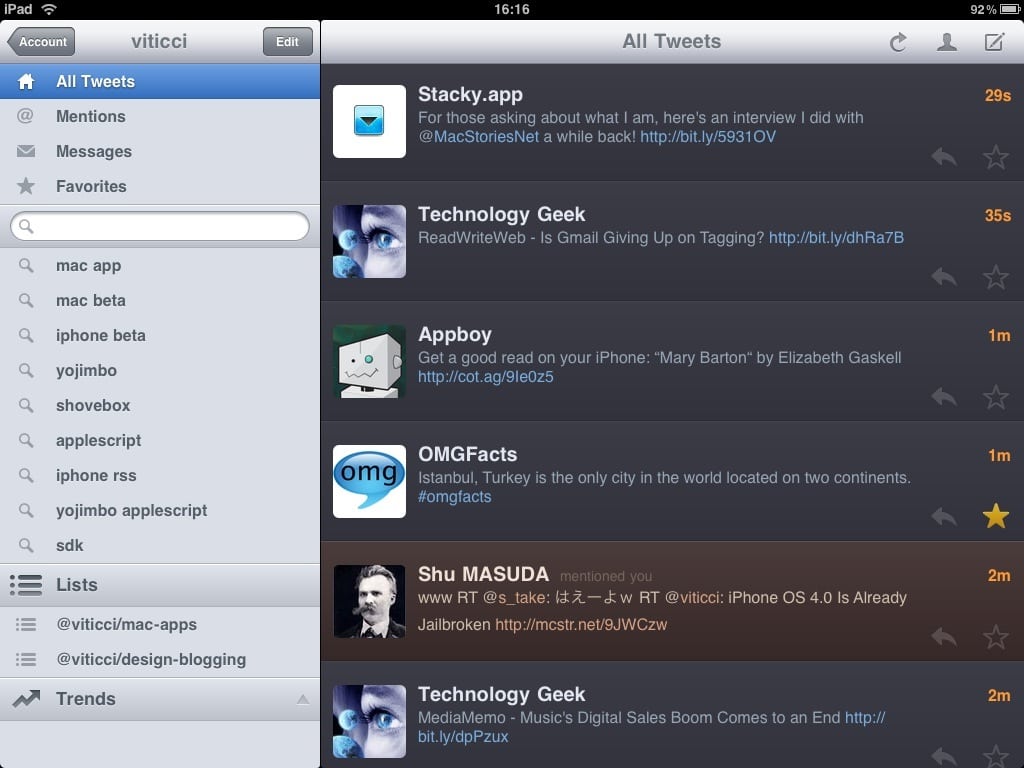Favorite the Appboy tweet
This screenshot has width=1024, height=768.
pos(996,396)
